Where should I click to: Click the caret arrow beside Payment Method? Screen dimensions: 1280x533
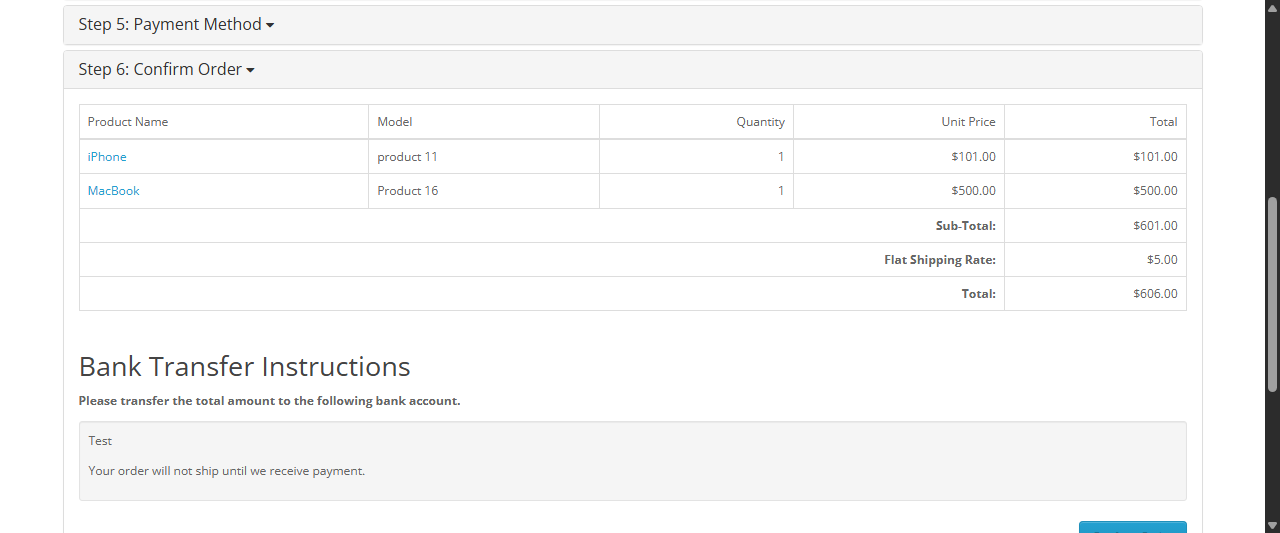pyautogui.click(x=270, y=25)
